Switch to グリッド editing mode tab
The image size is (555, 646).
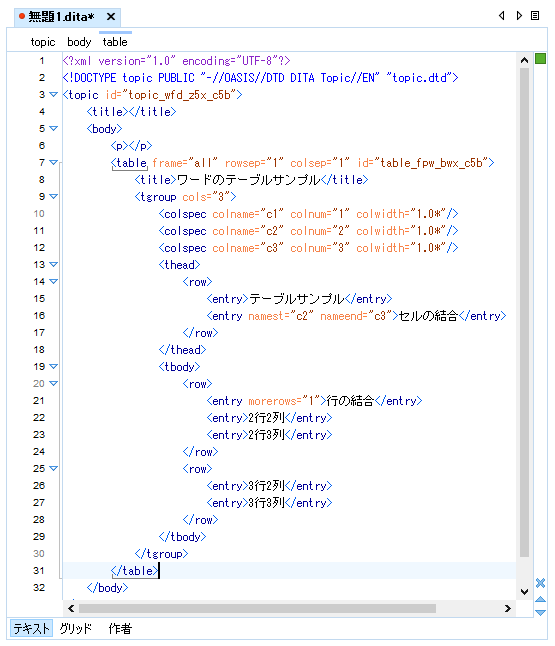pos(76,629)
